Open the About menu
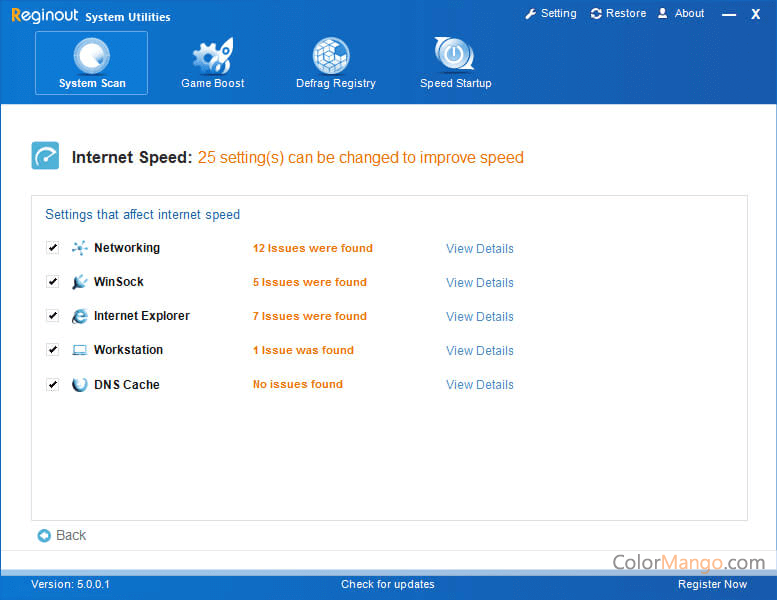Screen dimensions: 777x600 [680, 13]
